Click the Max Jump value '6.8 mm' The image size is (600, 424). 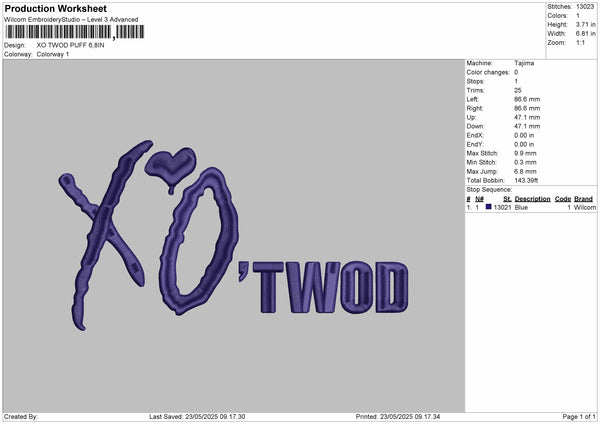click(x=525, y=171)
